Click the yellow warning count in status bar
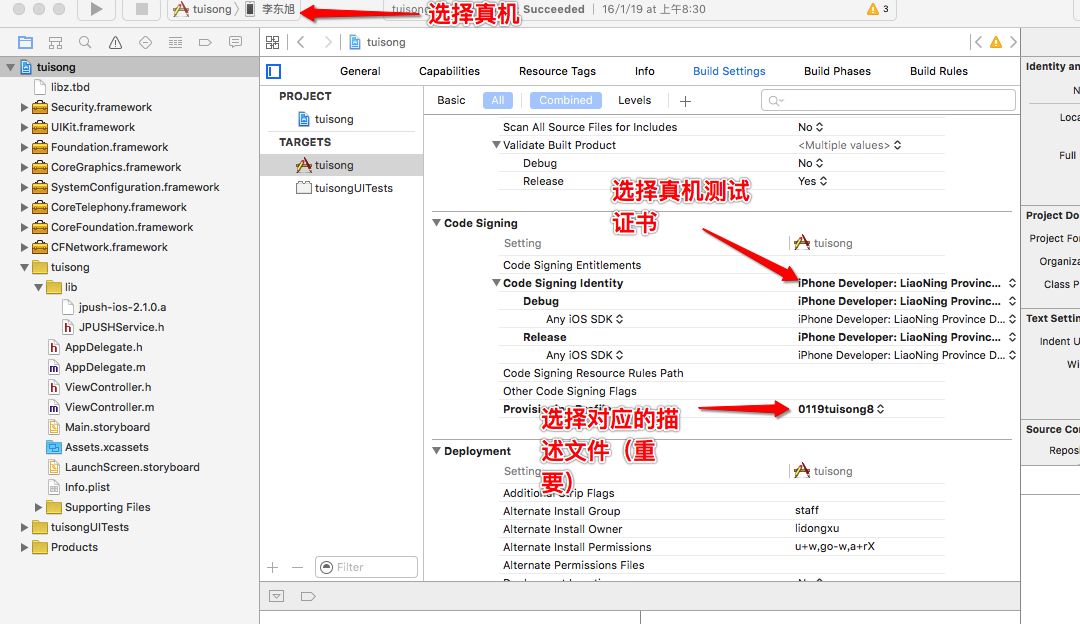This screenshot has height=624, width=1080. (878, 9)
